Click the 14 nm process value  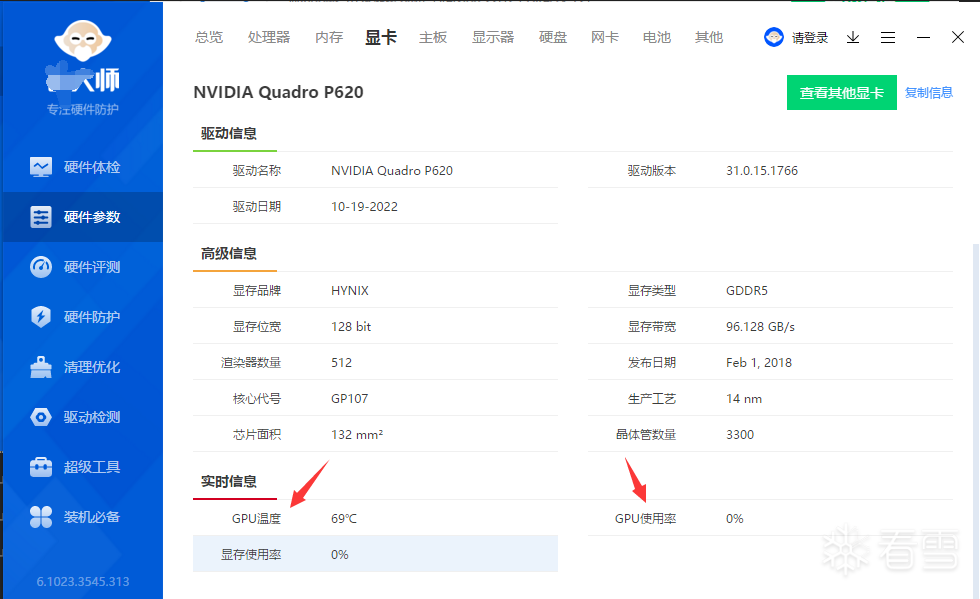[744, 399]
